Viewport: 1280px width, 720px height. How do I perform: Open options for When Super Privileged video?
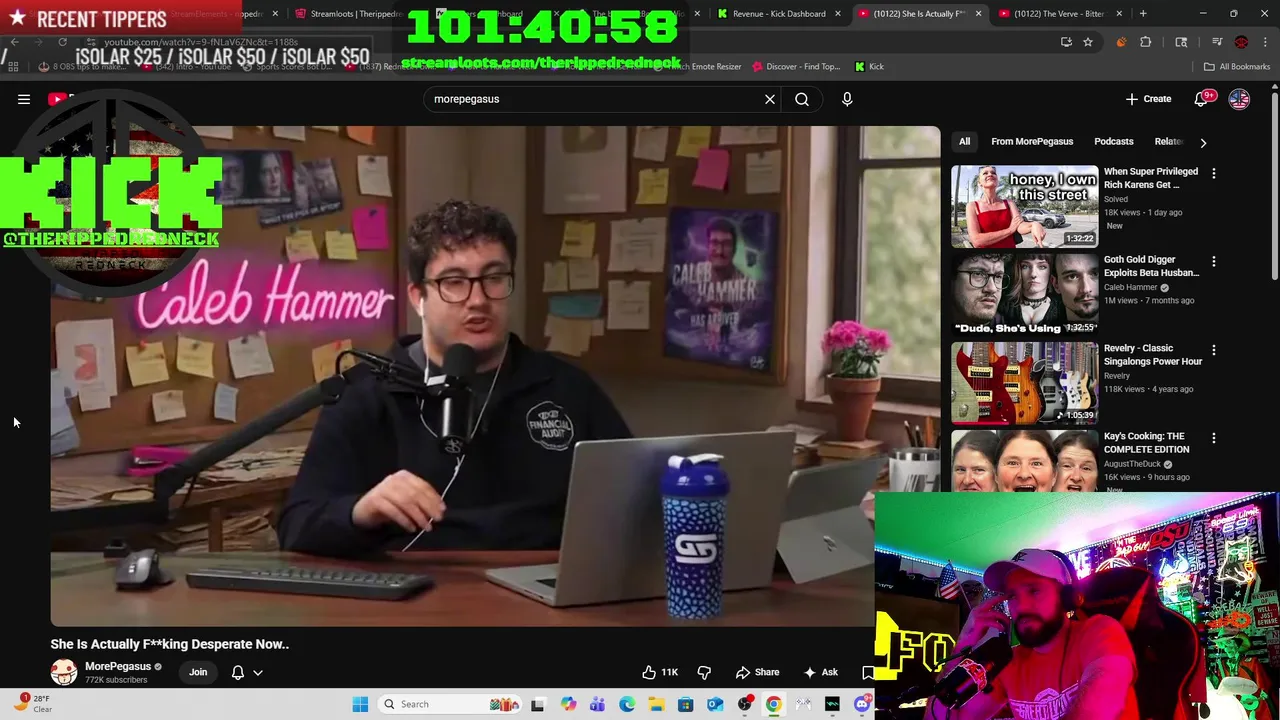1213,173
